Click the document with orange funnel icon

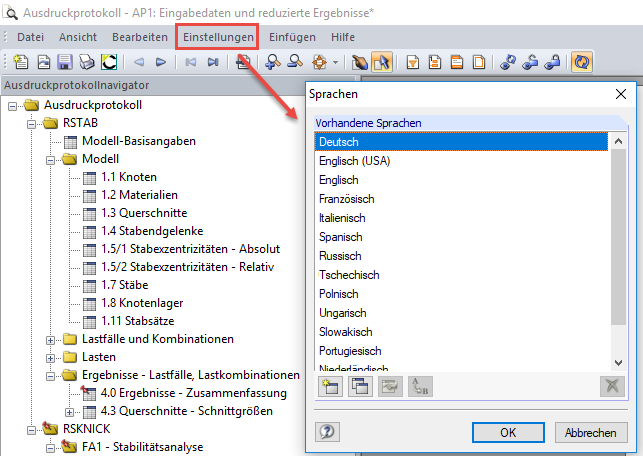[x=413, y=62]
